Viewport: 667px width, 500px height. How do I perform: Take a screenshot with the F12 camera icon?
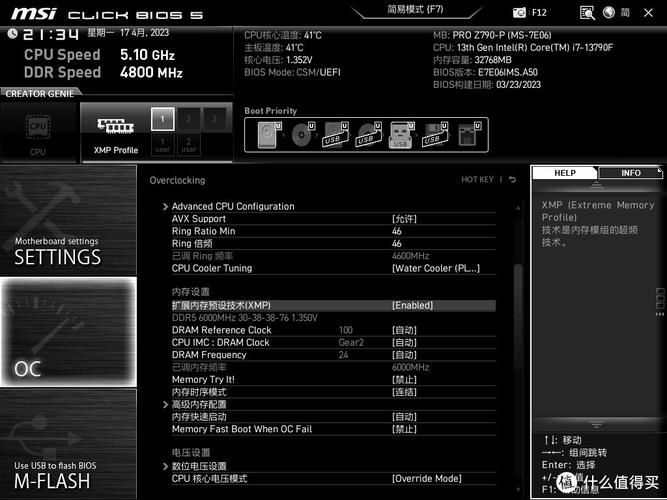(x=519, y=13)
